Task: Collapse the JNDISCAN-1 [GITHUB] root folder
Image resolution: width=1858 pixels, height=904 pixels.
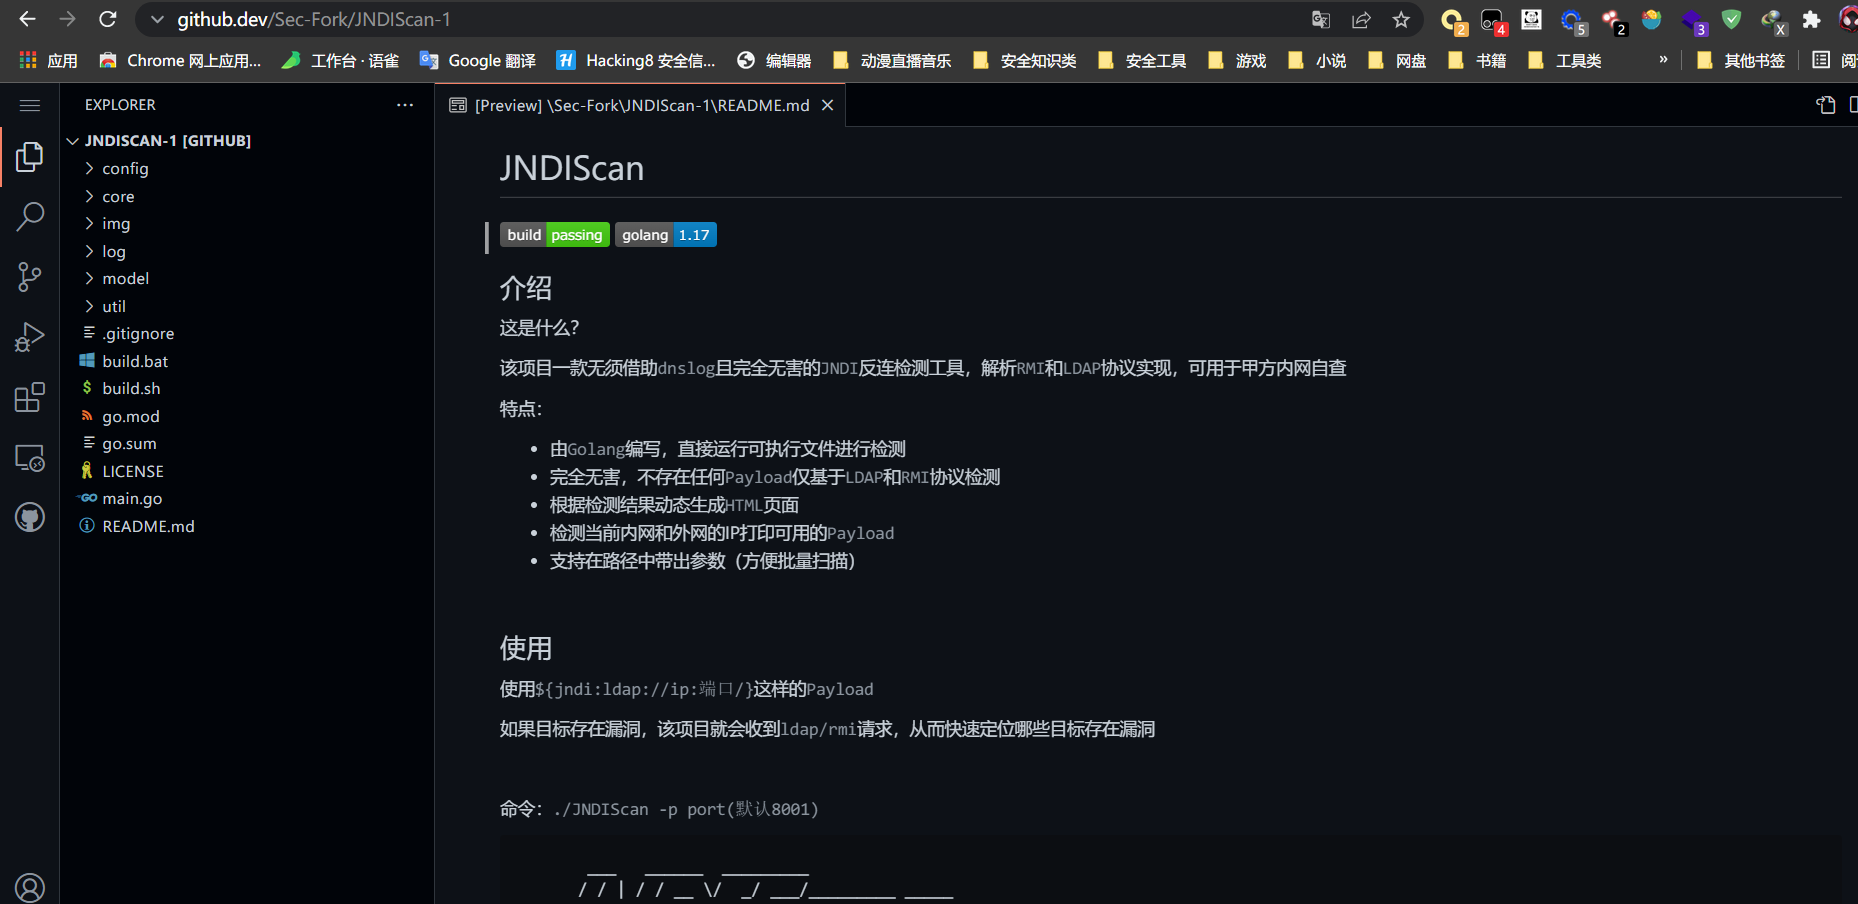Action: (x=247, y=141)
